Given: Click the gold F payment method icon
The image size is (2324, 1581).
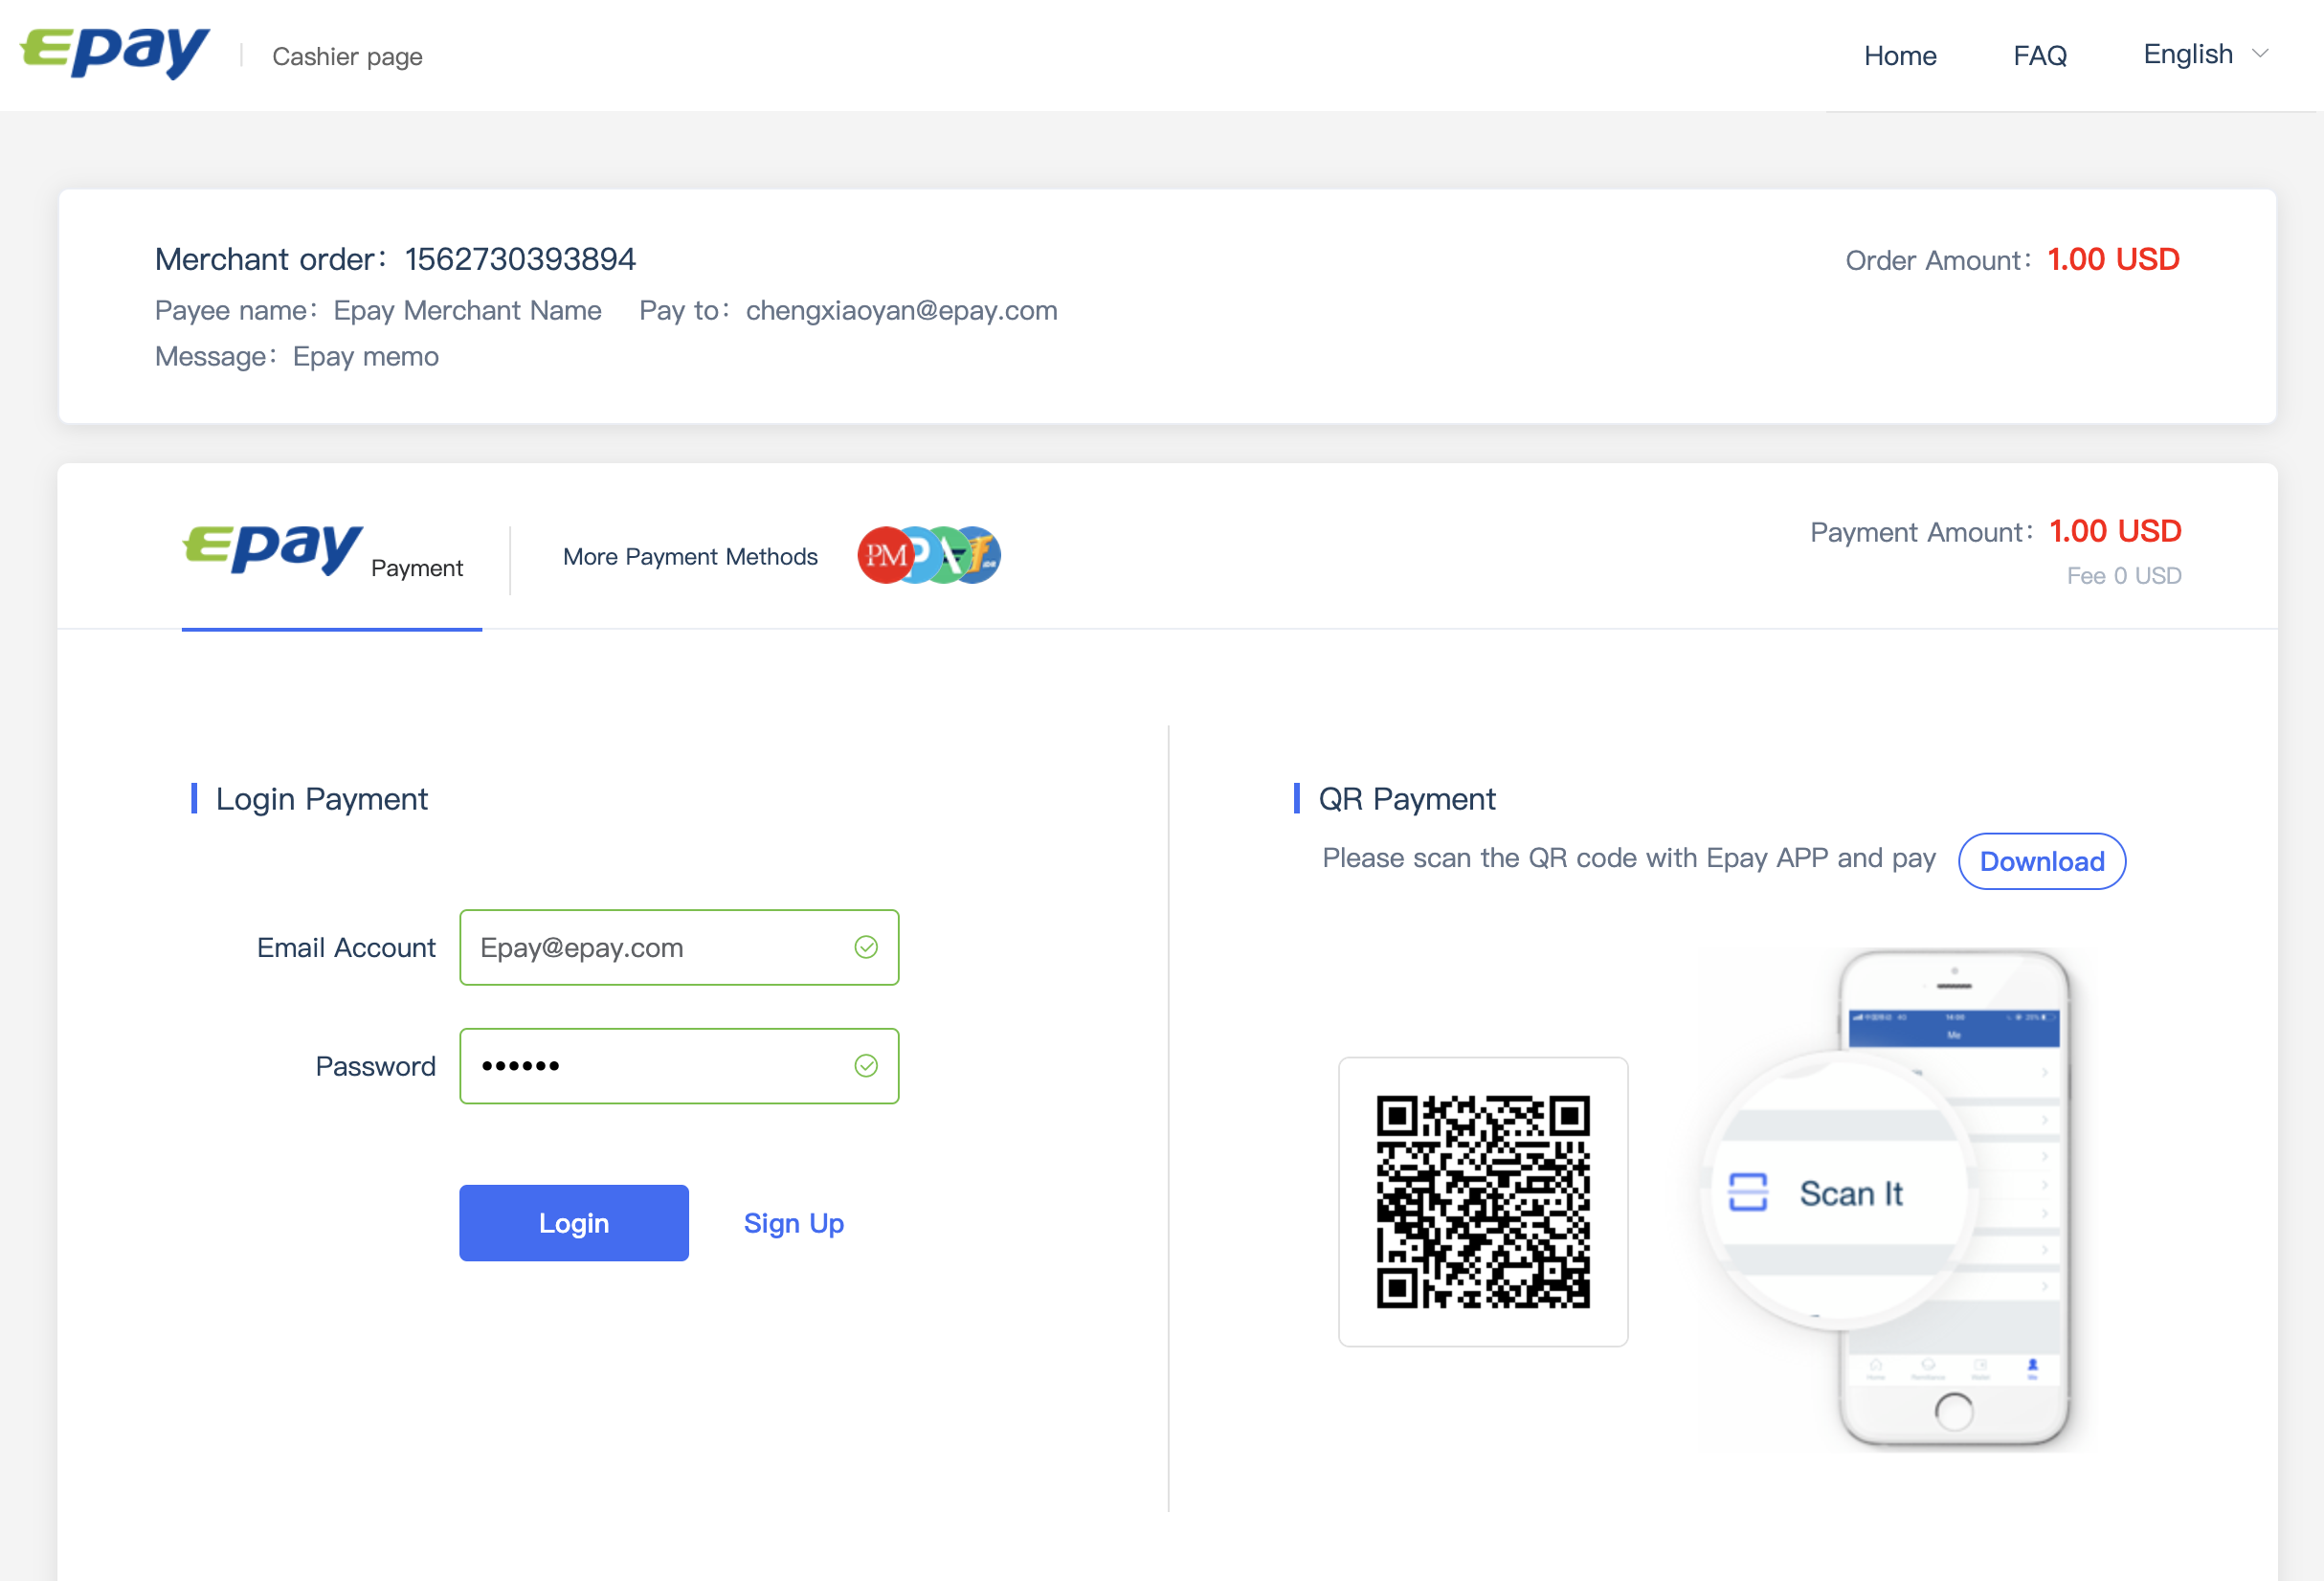Looking at the screenshot, I should pyautogui.click(x=981, y=554).
